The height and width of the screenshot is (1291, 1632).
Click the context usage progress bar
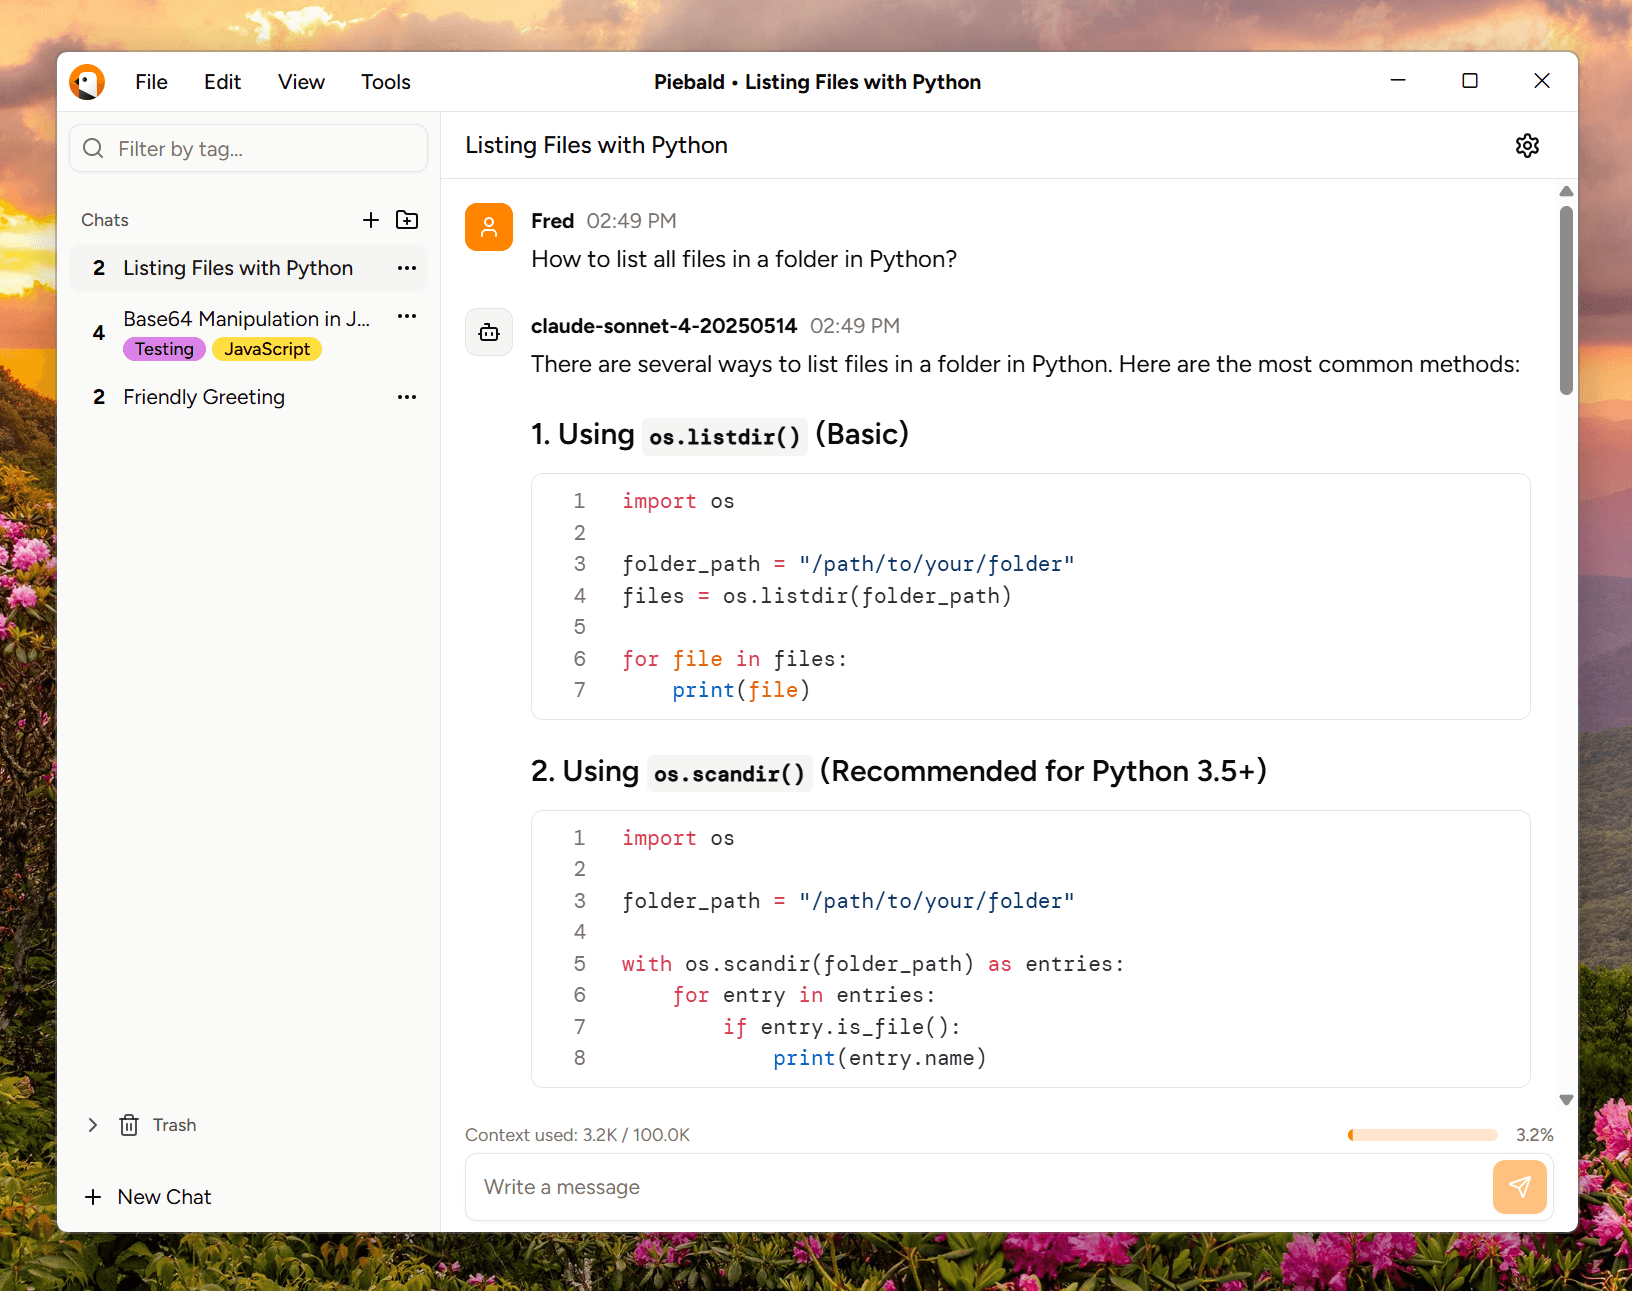[1422, 1135]
